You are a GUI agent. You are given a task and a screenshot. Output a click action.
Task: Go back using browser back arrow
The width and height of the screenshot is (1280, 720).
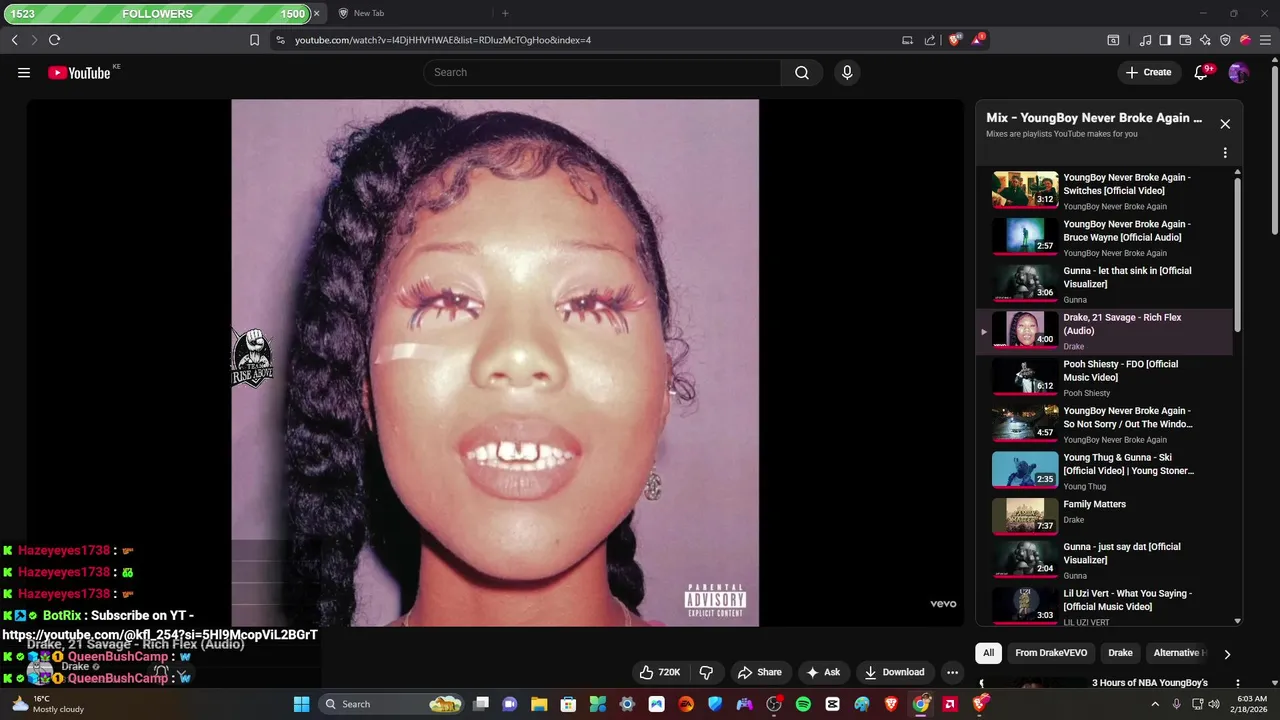coord(14,40)
